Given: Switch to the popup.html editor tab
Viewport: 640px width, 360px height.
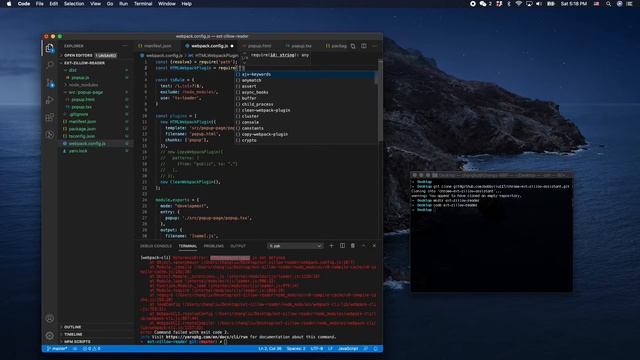Looking at the screenshot, I should pyautogui.click(x=260, y=46).
